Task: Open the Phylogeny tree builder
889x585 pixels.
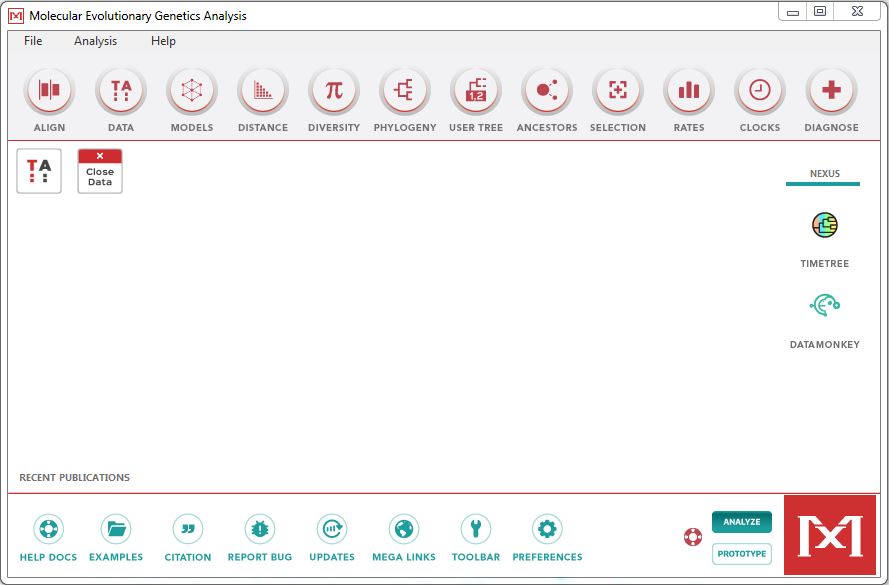Action: point(405,92)
